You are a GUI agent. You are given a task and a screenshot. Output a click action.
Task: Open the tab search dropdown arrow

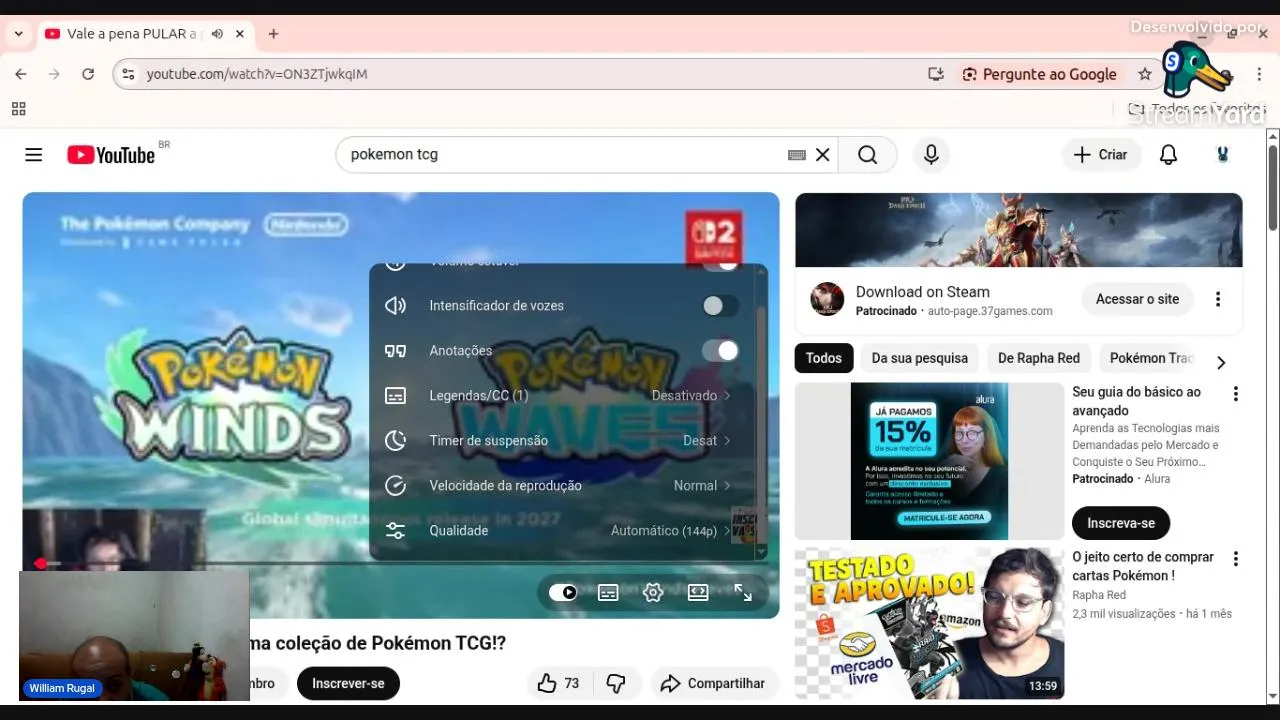tap(18, 34)
